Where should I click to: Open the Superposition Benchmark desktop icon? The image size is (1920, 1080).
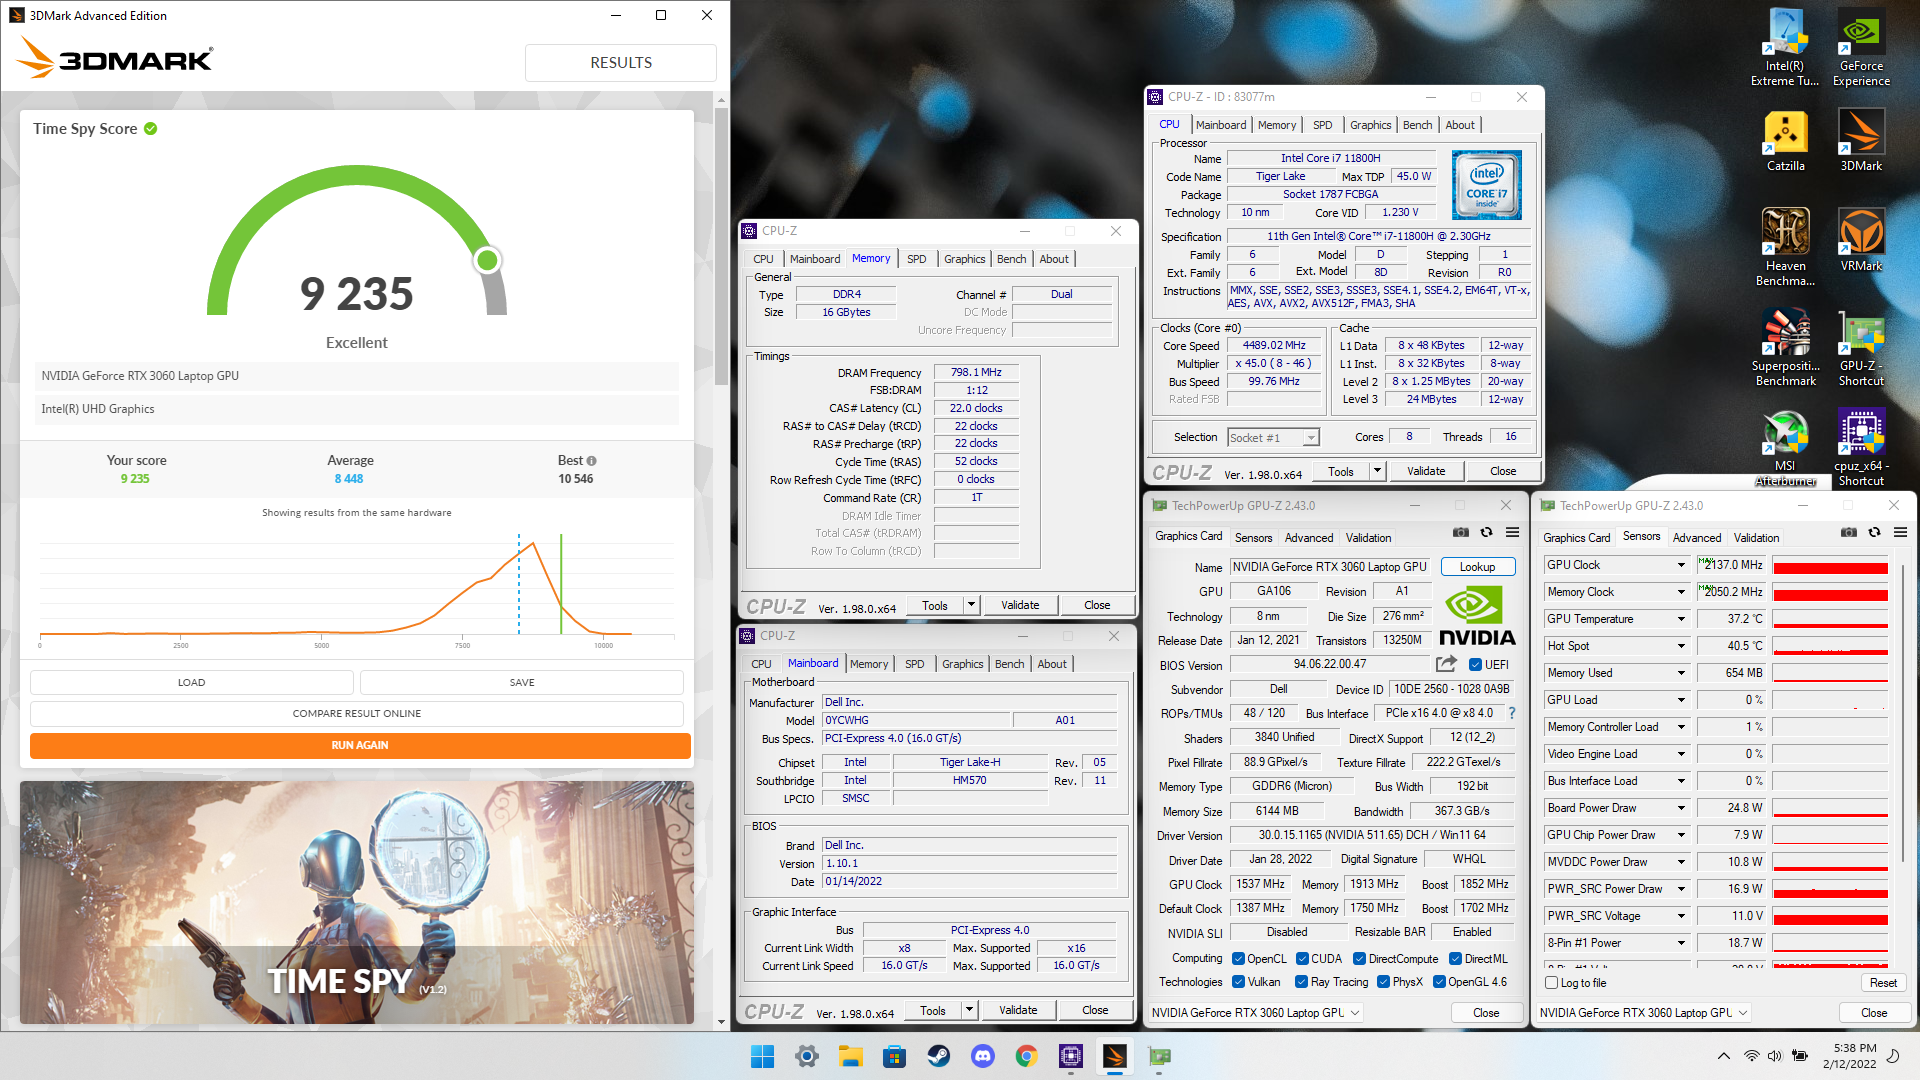pos(1785,347)
